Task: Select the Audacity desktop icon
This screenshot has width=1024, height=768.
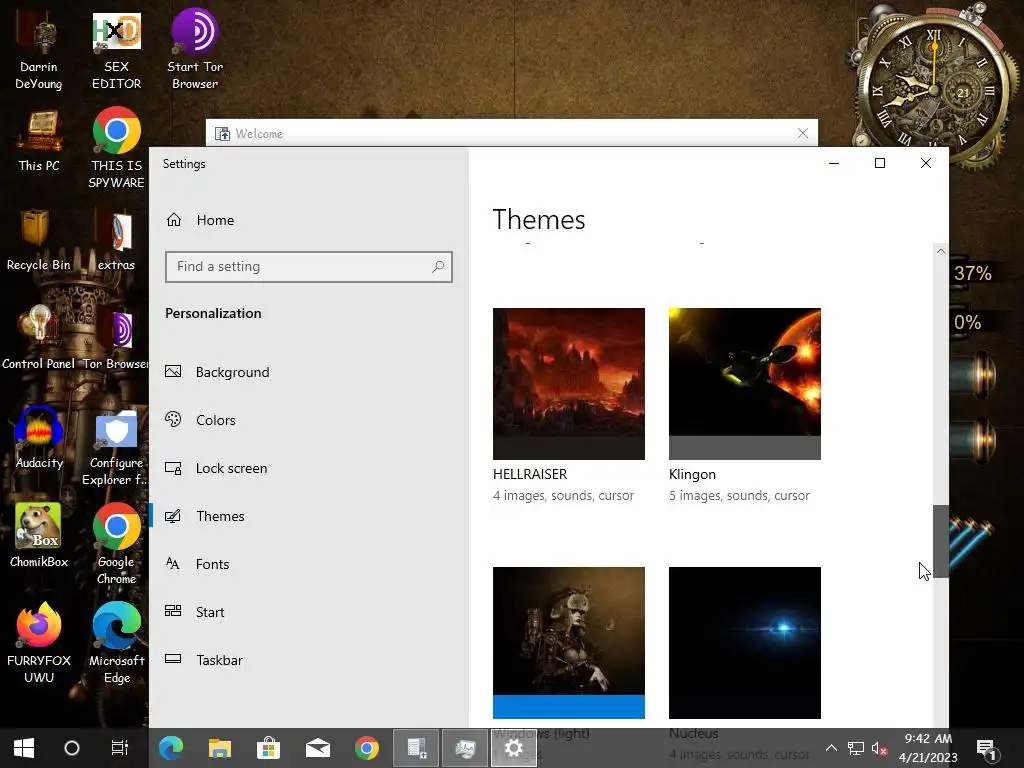Action: (x=39, y=438)
